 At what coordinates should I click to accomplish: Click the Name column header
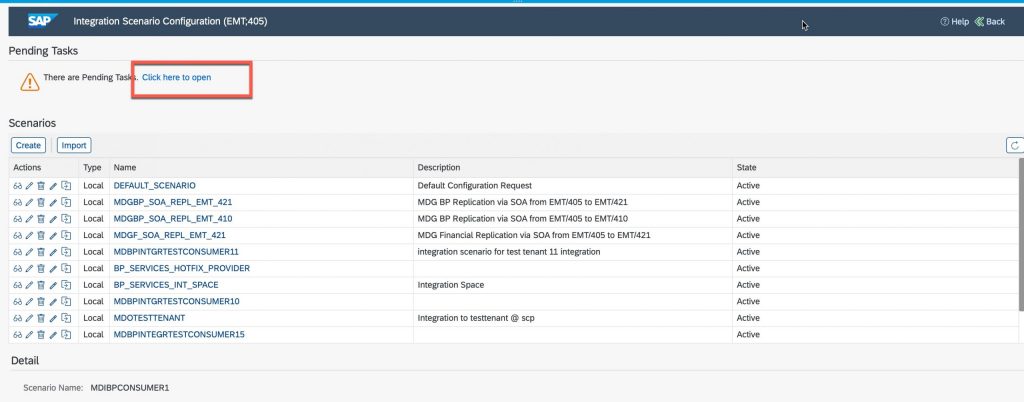click(261, 168)
